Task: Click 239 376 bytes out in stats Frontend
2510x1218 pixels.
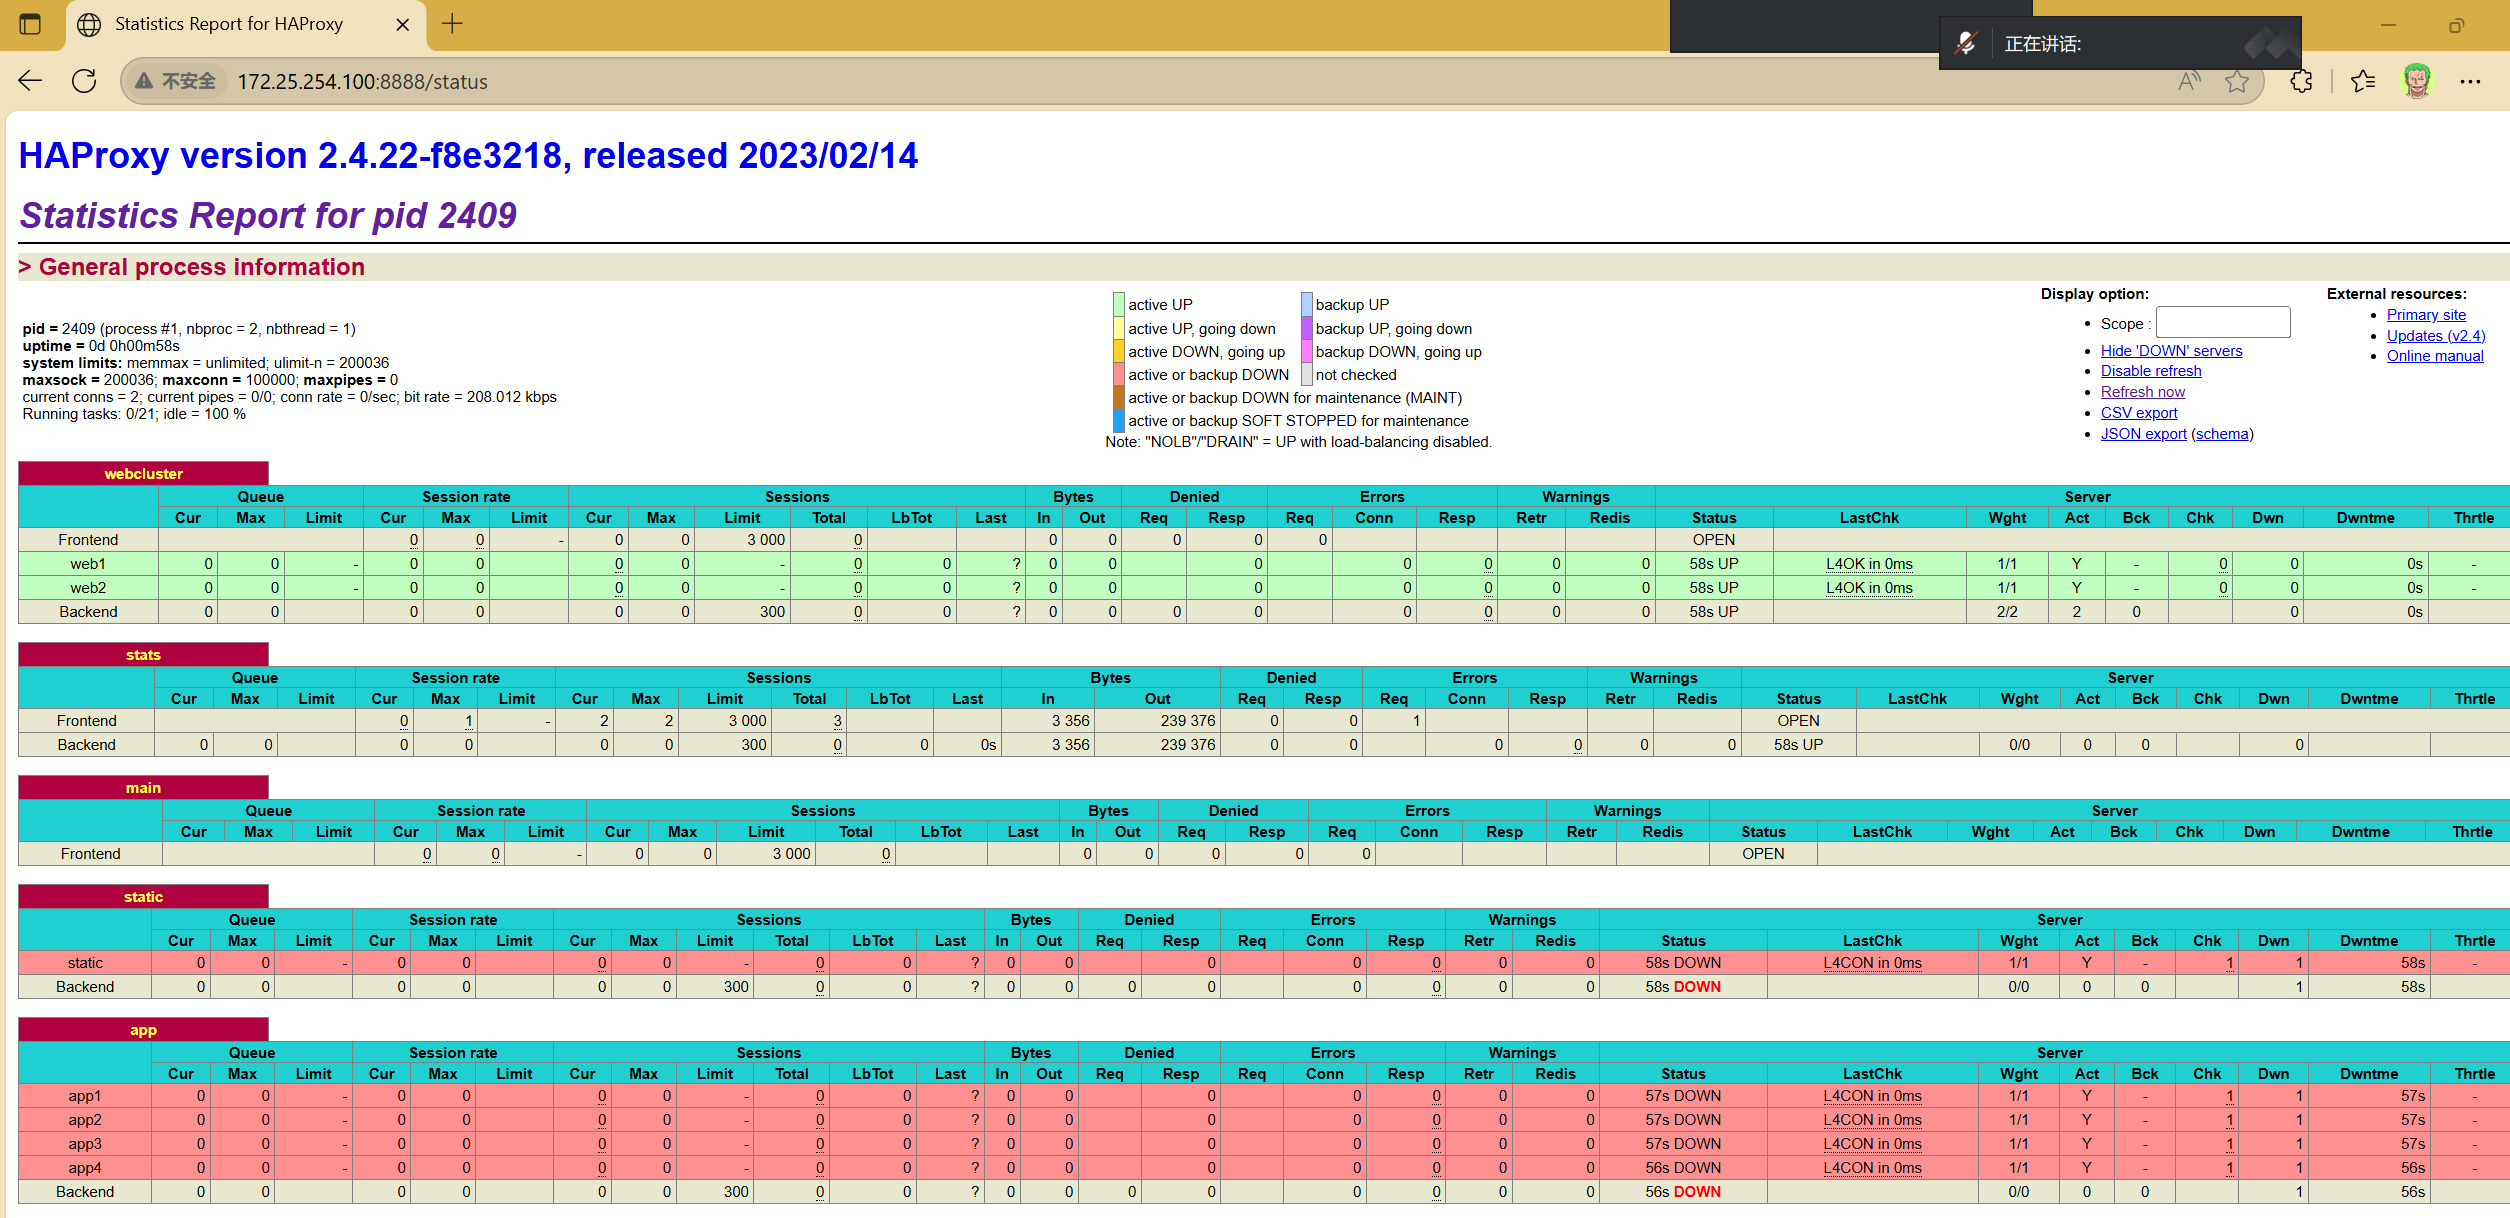Action: coord(1187,721)
